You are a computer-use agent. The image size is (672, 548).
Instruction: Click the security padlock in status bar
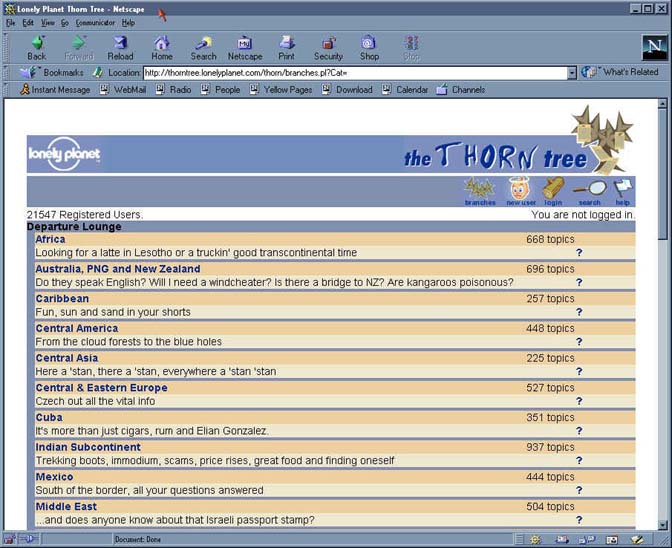tap(10, 539)
